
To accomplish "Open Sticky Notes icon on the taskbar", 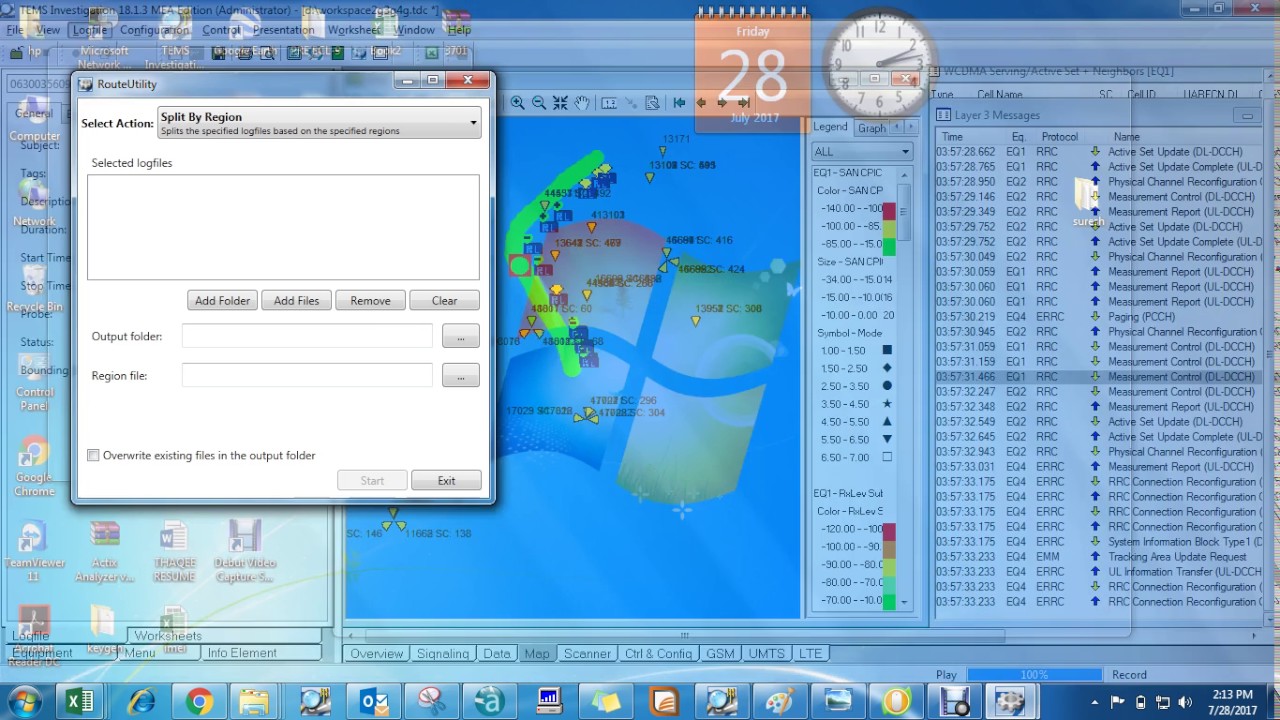I will [605, 701].
